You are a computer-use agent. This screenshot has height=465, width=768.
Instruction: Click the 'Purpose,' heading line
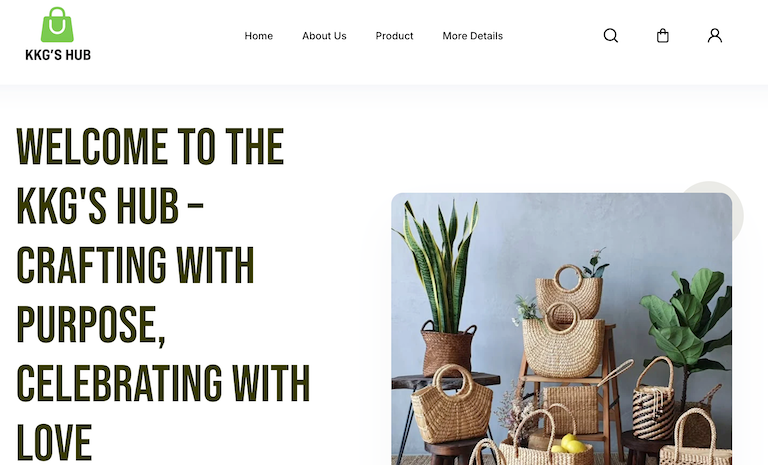pyautogui.click(x=91, y=324)
